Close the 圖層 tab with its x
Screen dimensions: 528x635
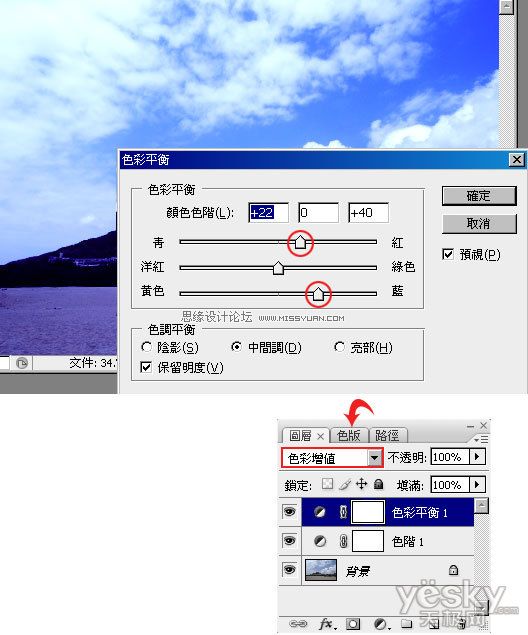(320, 436)
